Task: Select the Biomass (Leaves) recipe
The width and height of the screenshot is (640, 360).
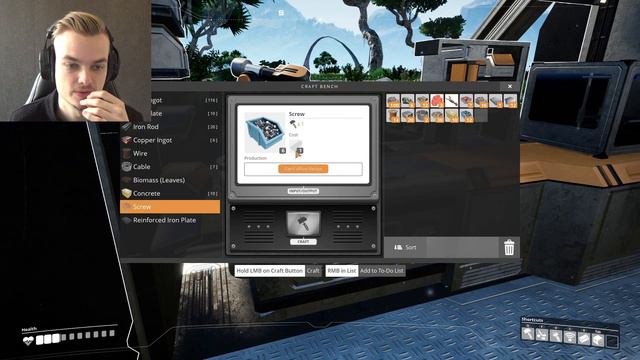Action: [x=170, y=180]
